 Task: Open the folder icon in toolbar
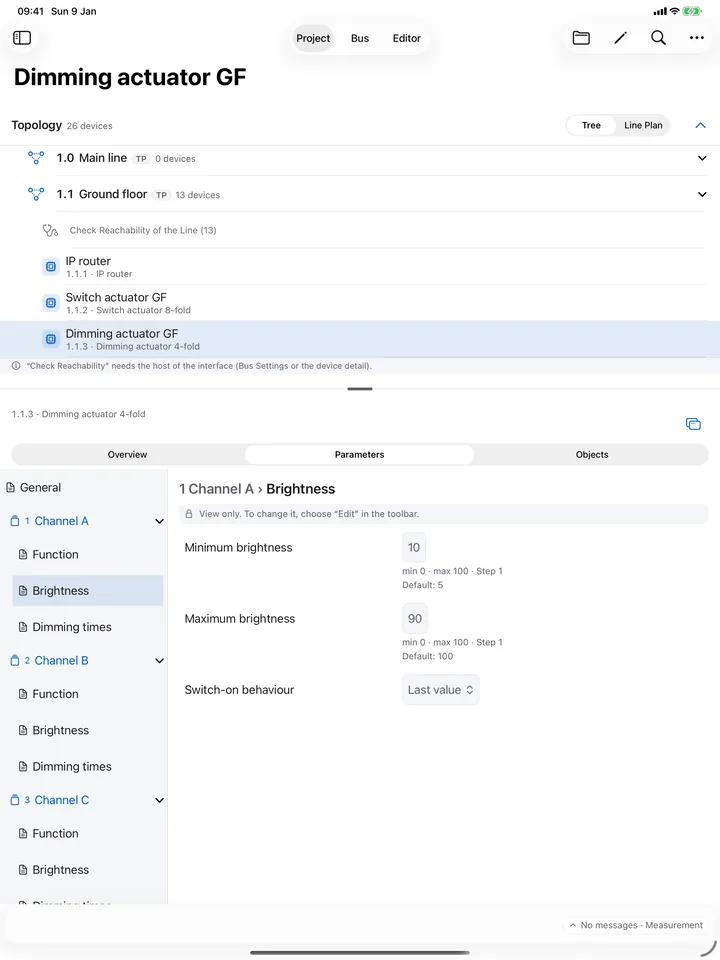tap(581, 38)
